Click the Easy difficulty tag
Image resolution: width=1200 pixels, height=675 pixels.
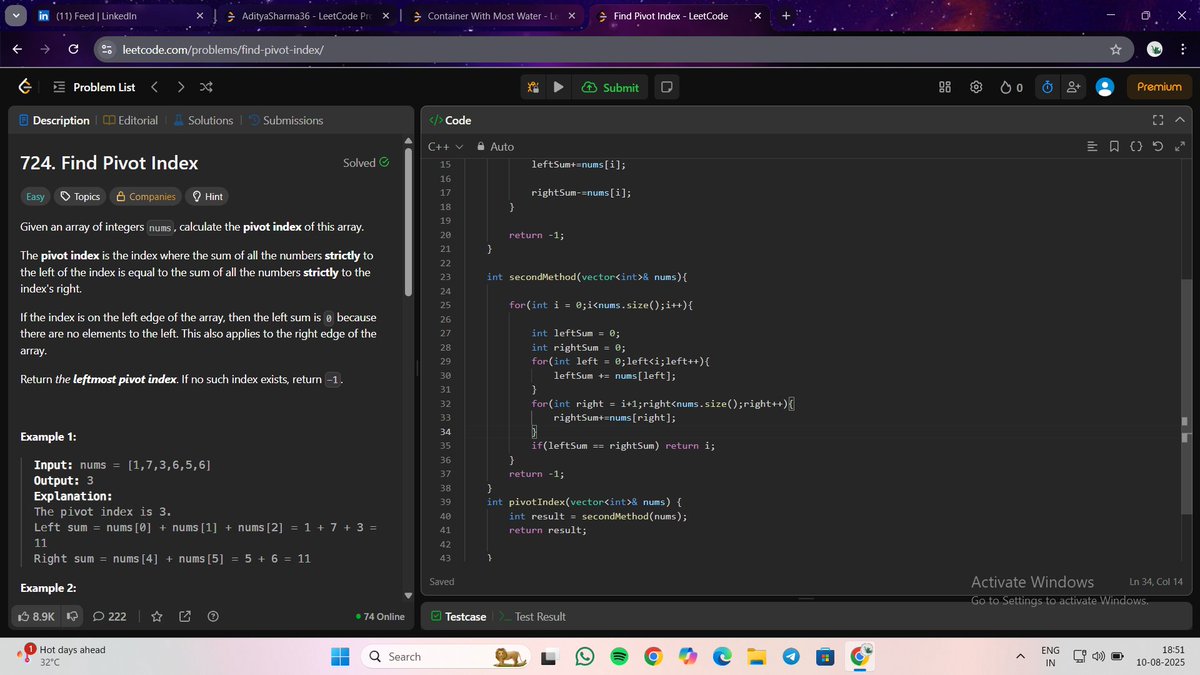[35, 196]
